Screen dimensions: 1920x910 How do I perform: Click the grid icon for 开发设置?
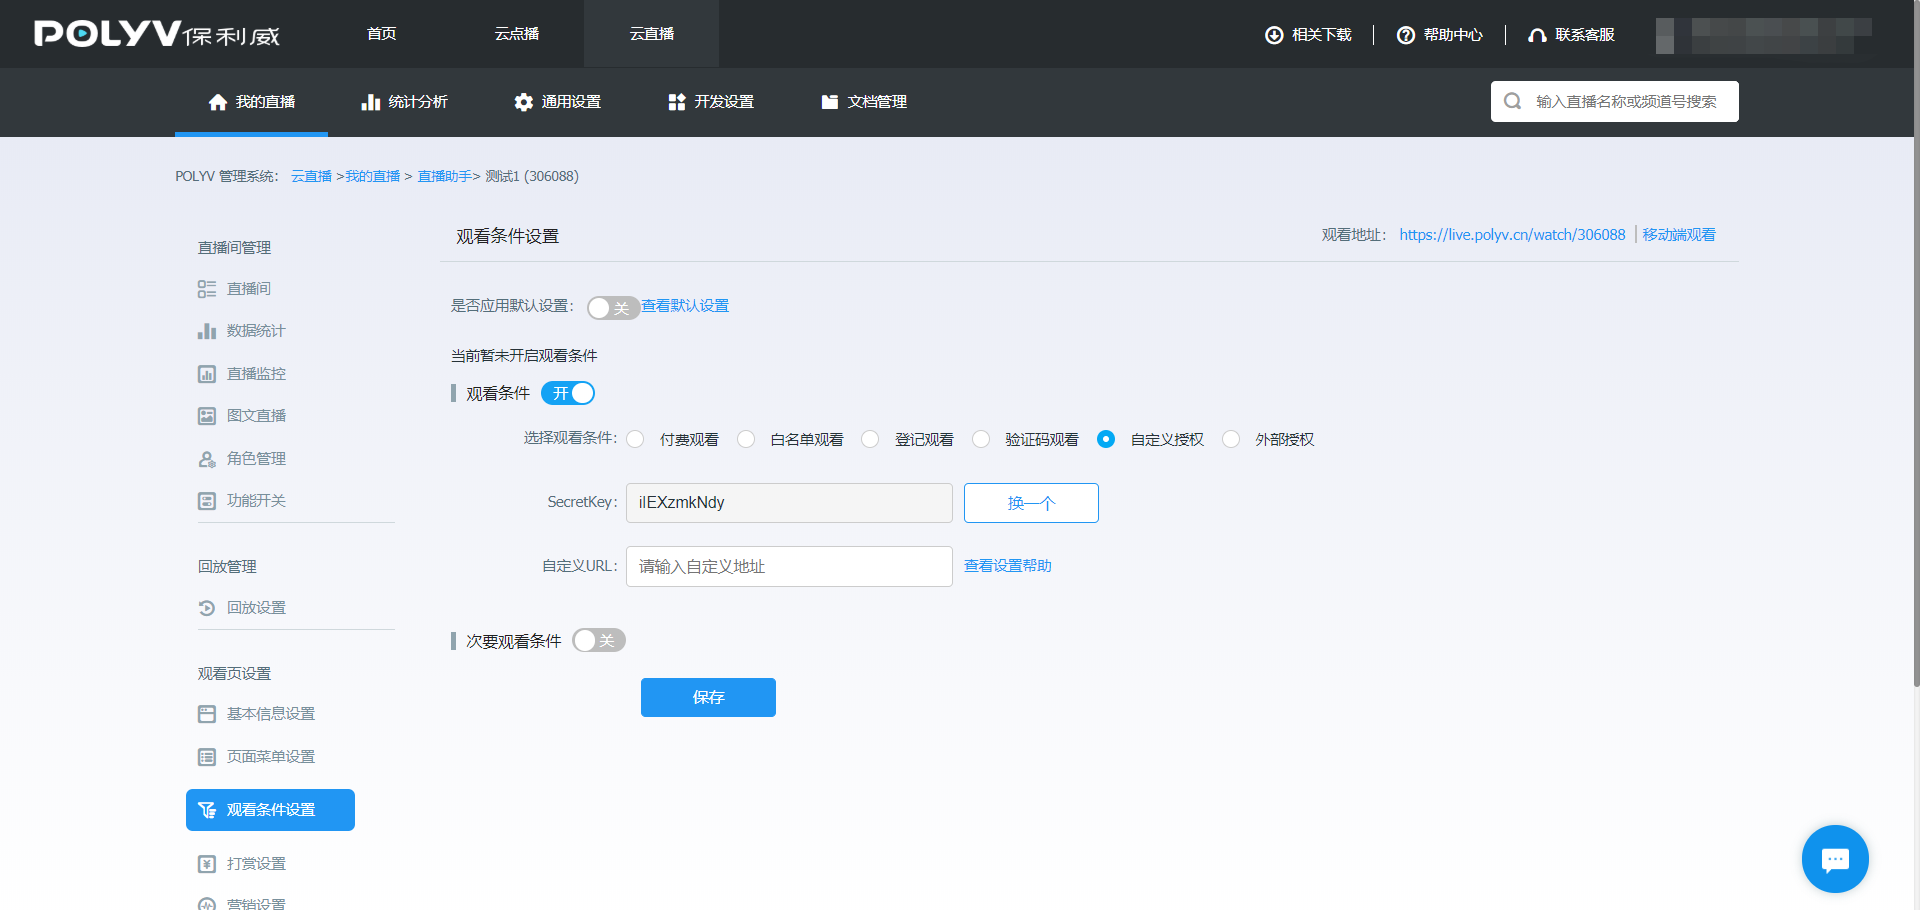677,102
